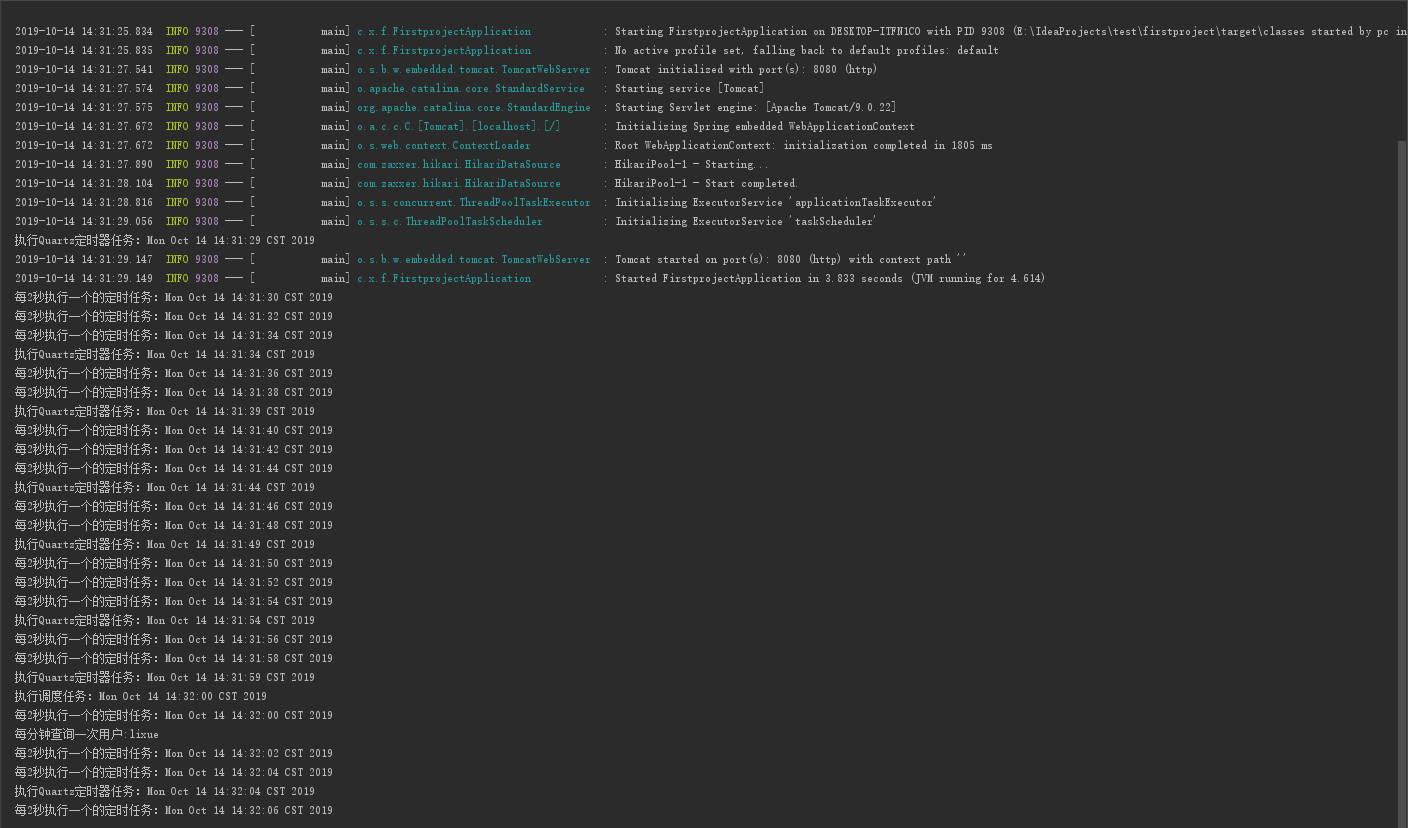Click the 'No active profile set' log message
The image size is (1408, 828).
pyautogui.click(x=807, y=51)
